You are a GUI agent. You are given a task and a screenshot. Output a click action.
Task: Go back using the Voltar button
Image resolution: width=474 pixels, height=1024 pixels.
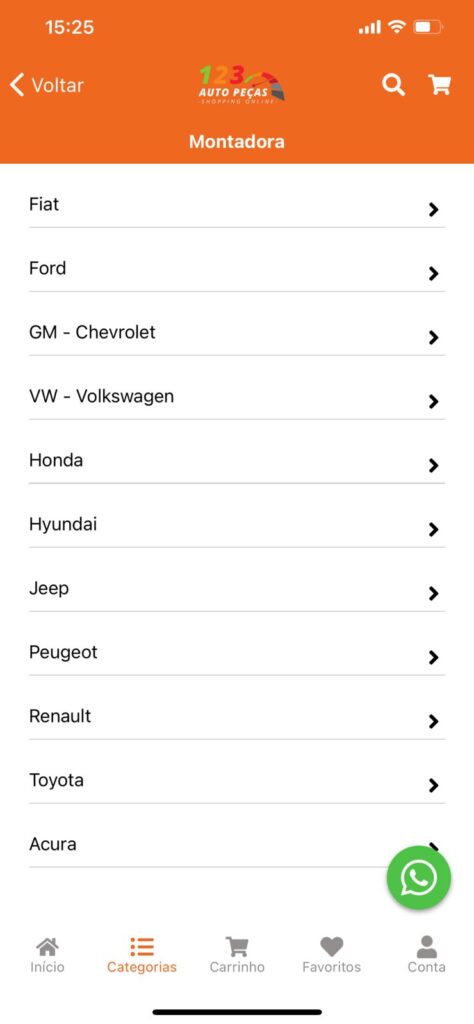(46, 85)
